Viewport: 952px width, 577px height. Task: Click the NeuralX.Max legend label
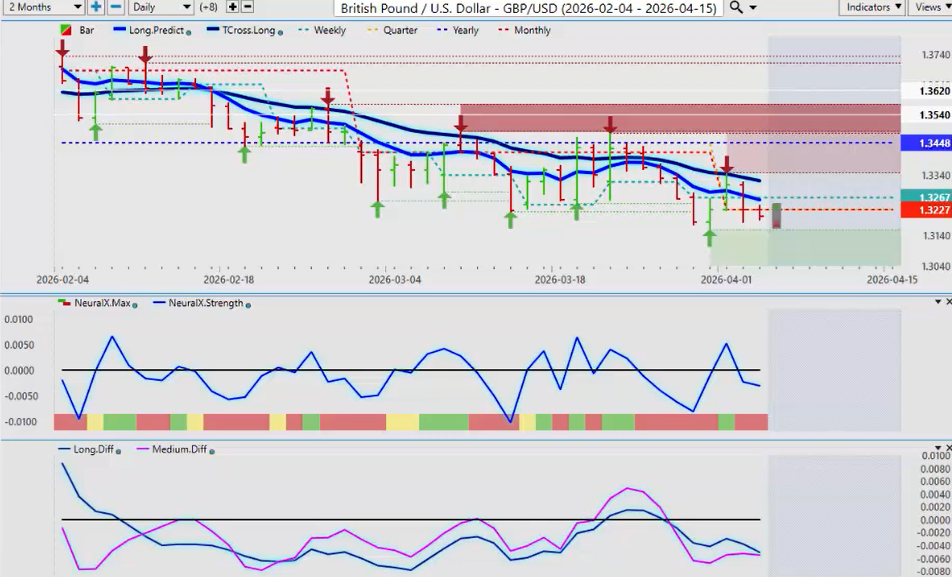[x=109, y=303]
